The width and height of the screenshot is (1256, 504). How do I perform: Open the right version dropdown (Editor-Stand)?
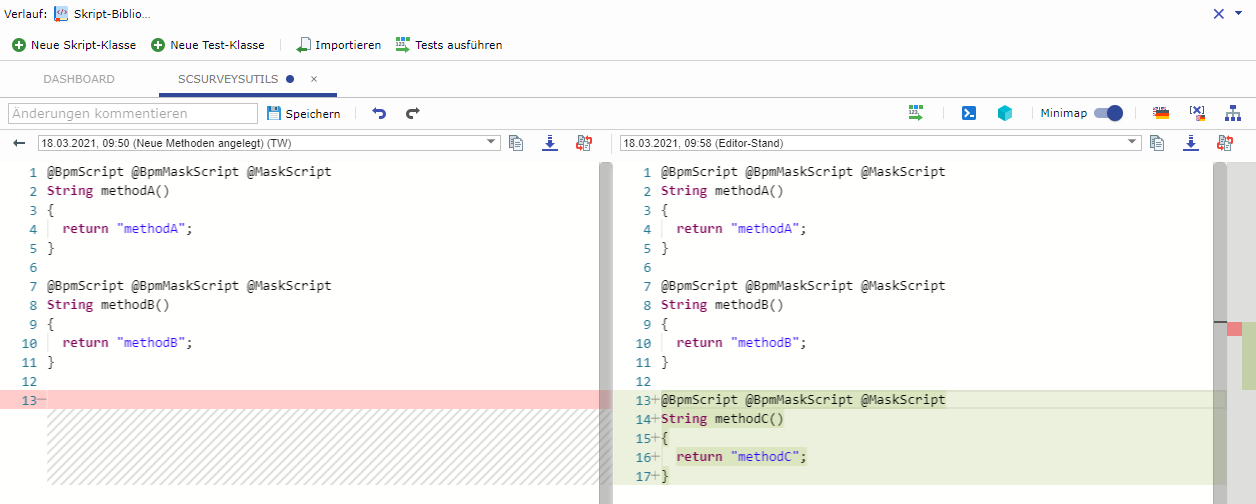881,143
